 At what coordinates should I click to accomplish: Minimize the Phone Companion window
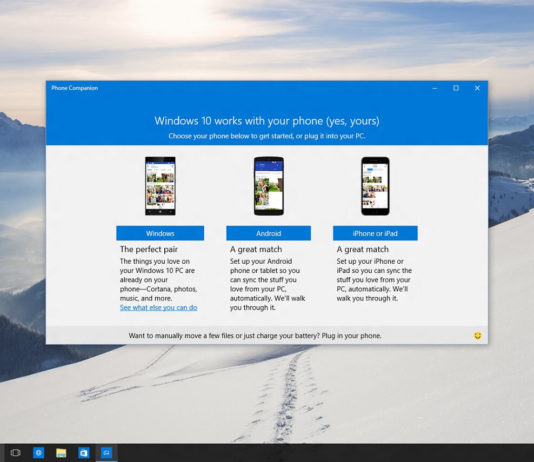(435, 88)
